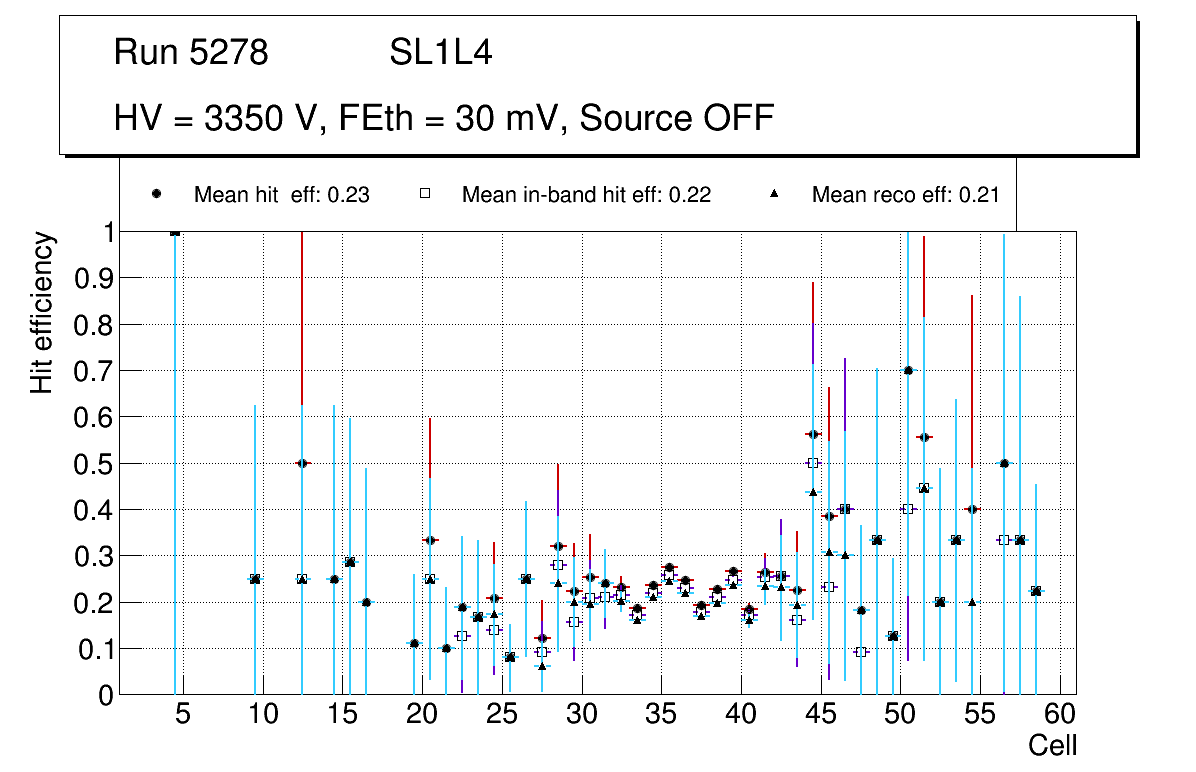Click the 'SL1L4' label in the title
The image size is (1196, 772).
440,53
